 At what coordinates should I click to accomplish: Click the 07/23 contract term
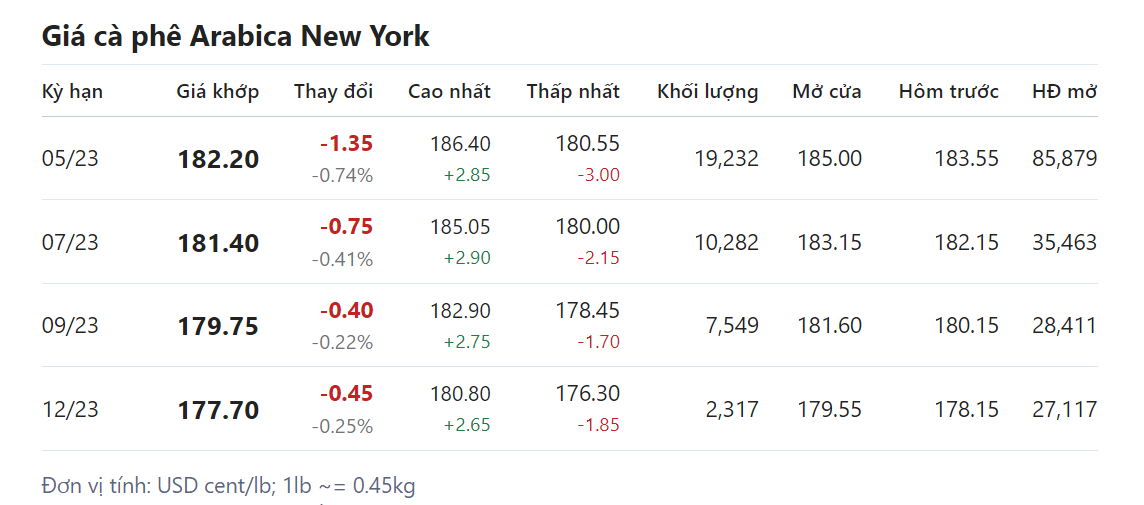coord(70,242)
